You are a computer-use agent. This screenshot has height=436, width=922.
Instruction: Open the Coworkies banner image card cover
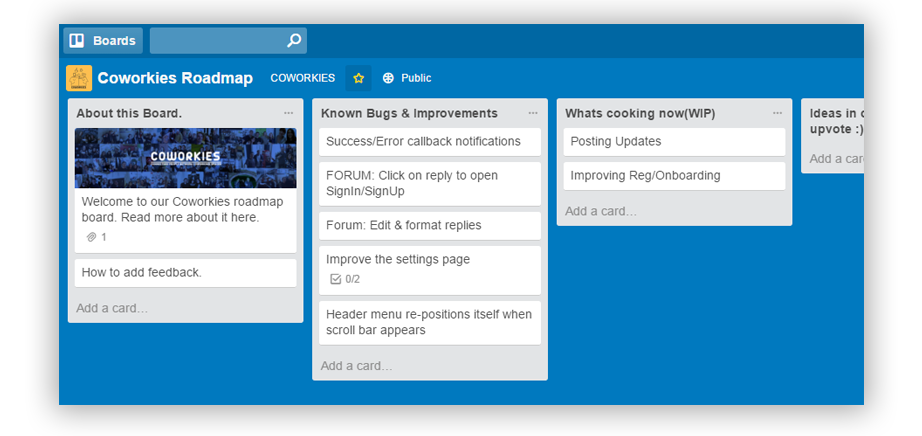tap(186, 158)
